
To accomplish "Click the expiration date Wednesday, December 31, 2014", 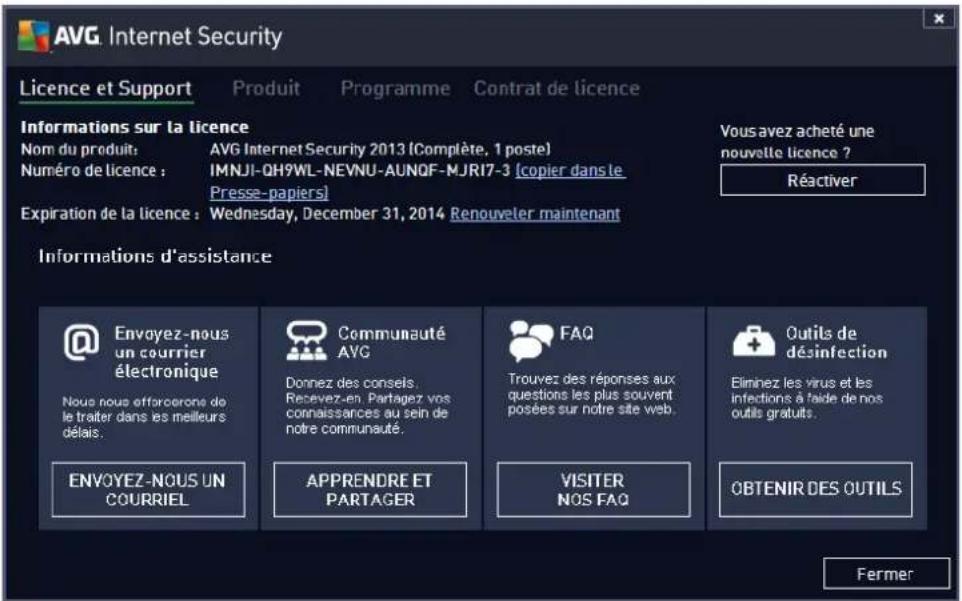I will [x=327, y=214].
